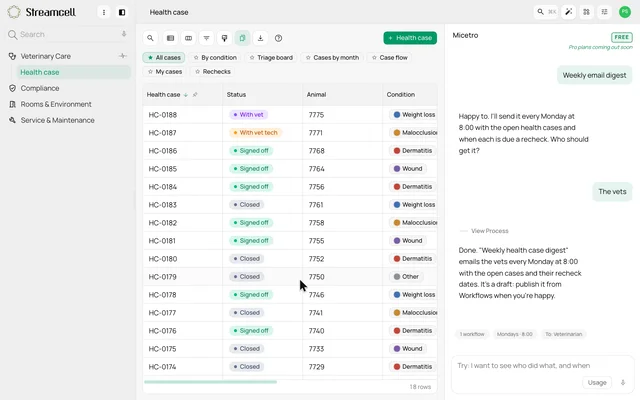Click the green Health case add button
640x400 pixels.
tap(410, 38)
